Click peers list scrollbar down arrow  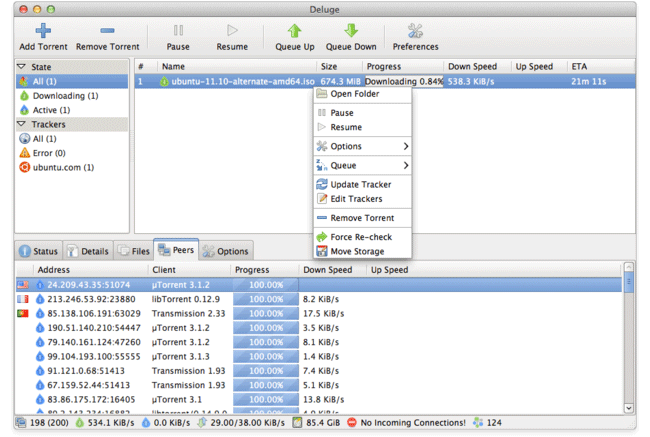coord(629,408)
